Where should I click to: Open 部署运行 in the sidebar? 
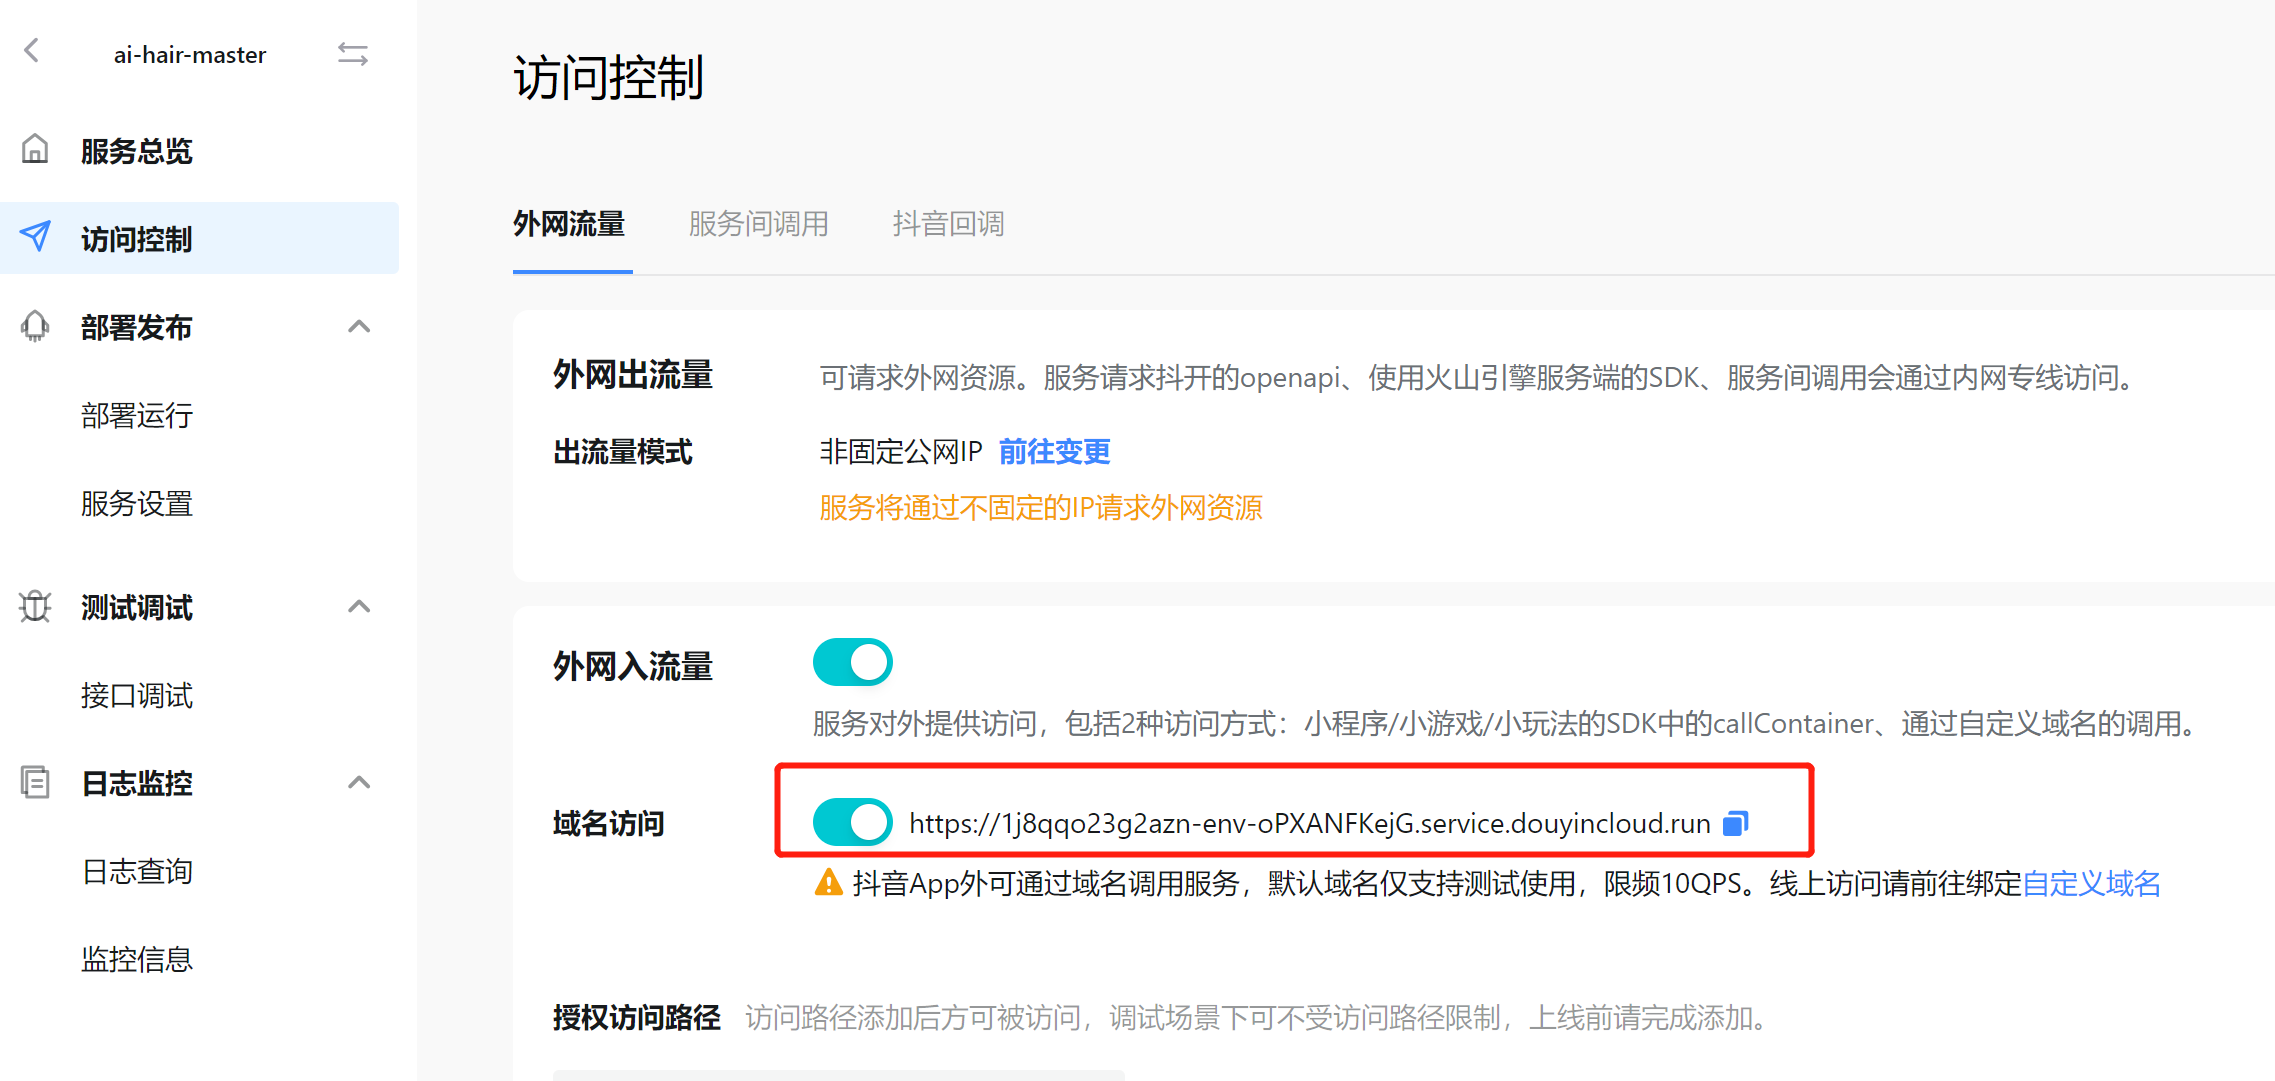[137, 415]
